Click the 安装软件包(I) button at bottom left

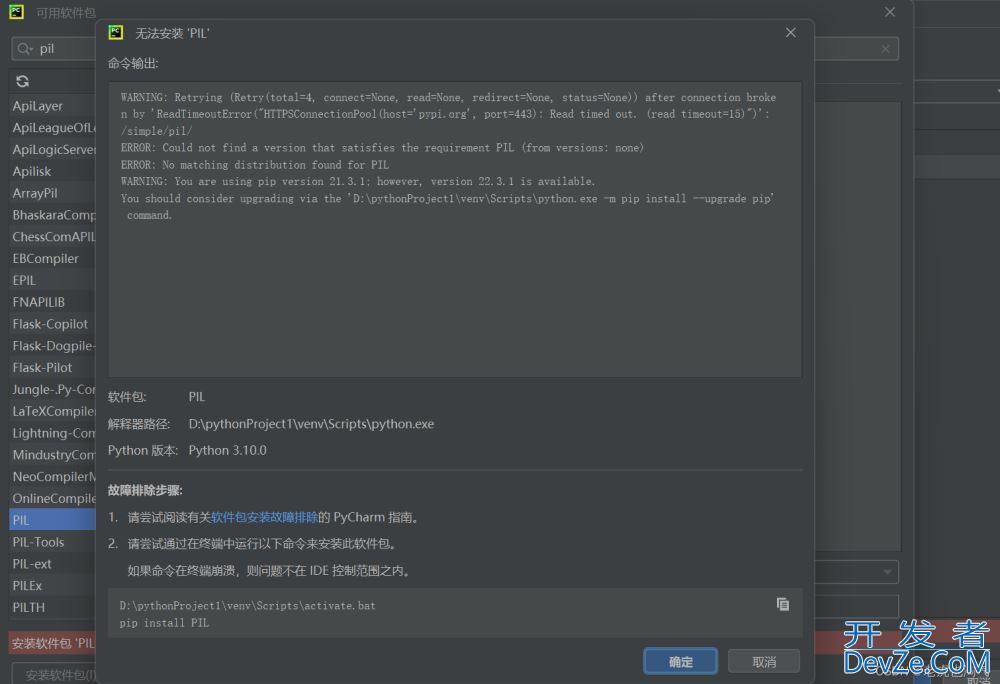pyautogui.click(x=55, y=674)
